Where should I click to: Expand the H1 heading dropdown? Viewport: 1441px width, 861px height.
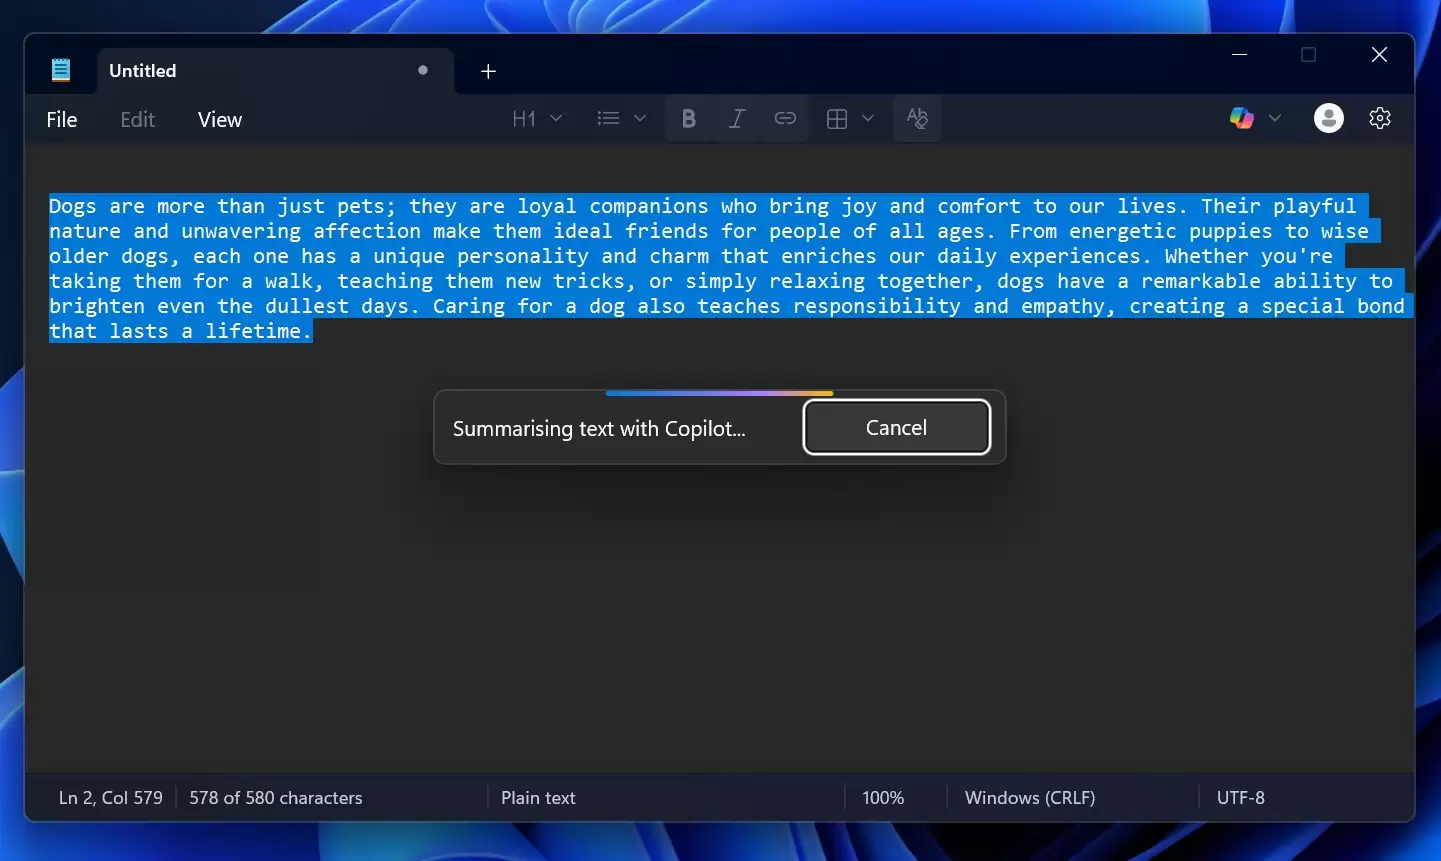[x=537, y=119]
